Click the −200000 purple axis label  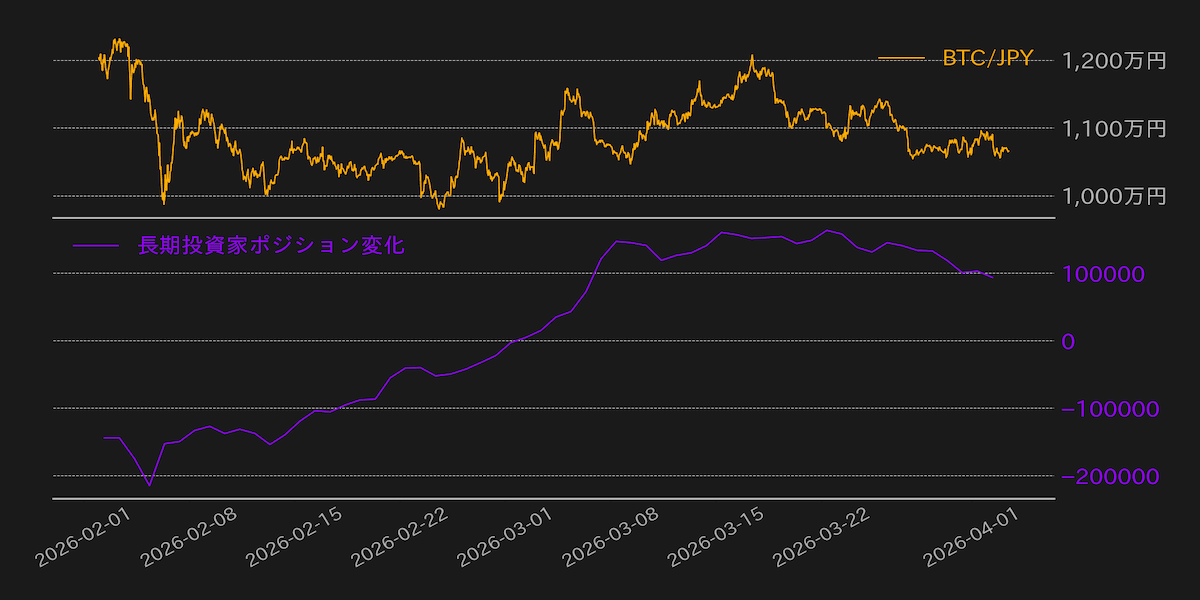pos(1110,477)
